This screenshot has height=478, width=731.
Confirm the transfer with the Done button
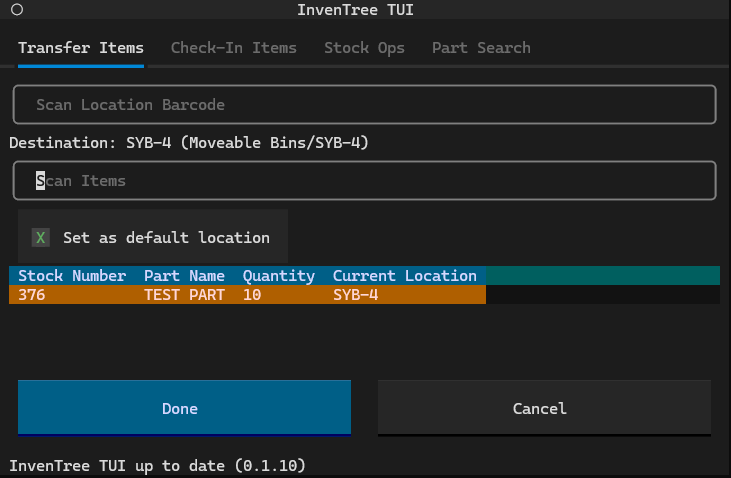184,408
